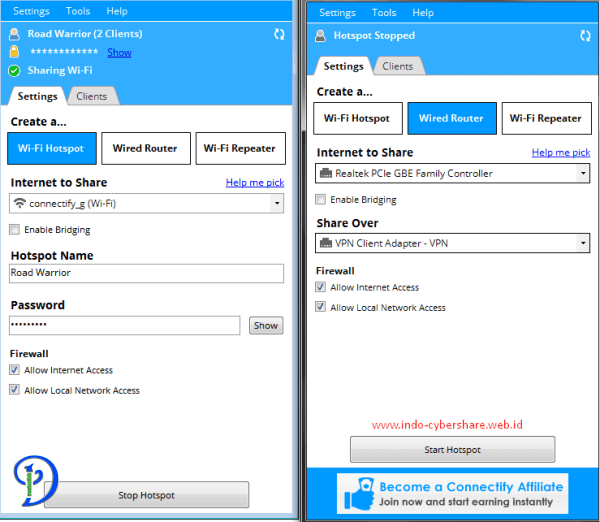Click Show link beside masked password header
The width and height of the screenshot is (600, 522).
[x=119, y=52]
